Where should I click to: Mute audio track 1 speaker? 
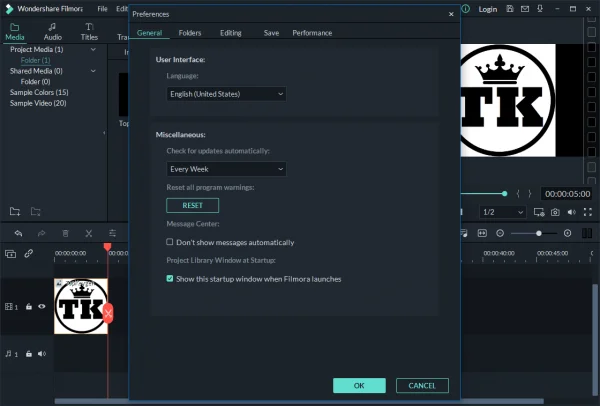(42, 354)
